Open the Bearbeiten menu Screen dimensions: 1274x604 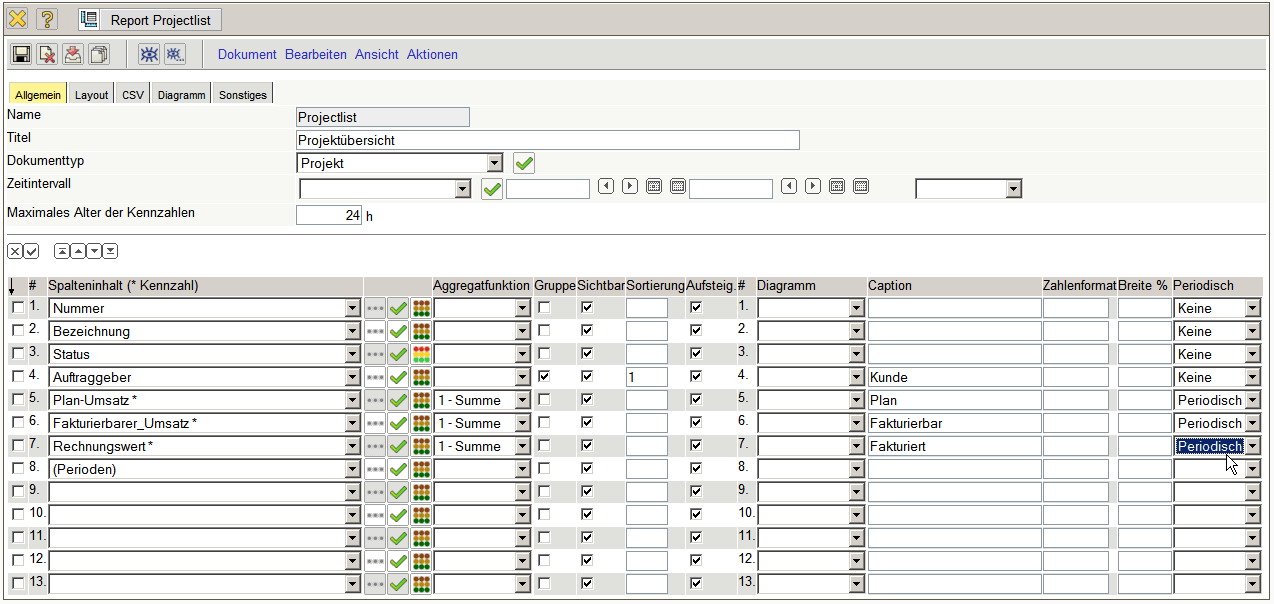coord(316,55)
